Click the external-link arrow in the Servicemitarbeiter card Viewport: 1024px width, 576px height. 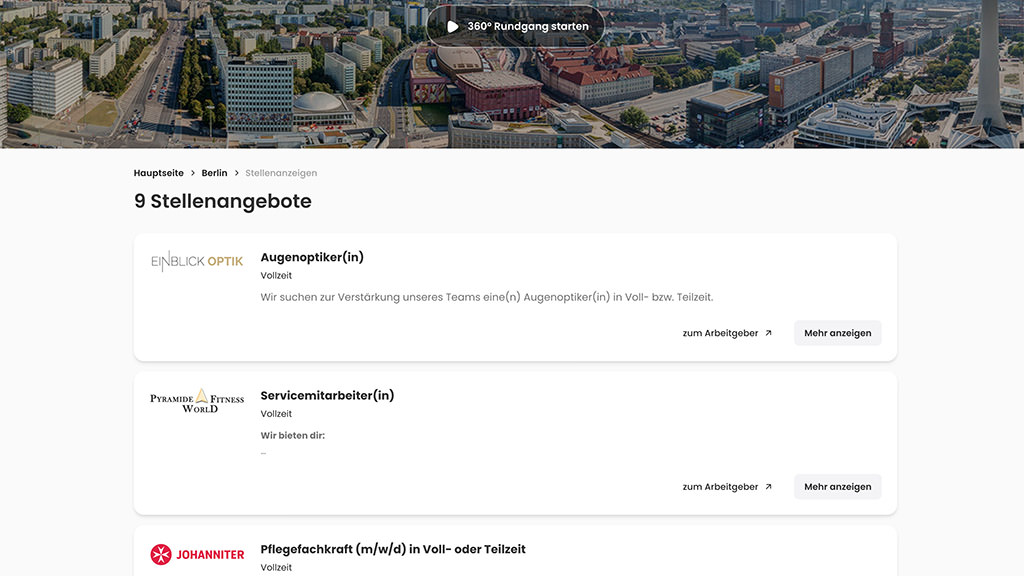coord(768,487)
